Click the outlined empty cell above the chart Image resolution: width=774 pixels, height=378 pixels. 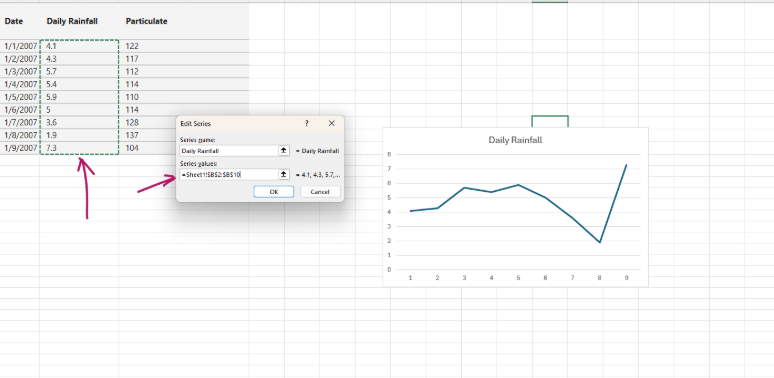click(550, 121)
